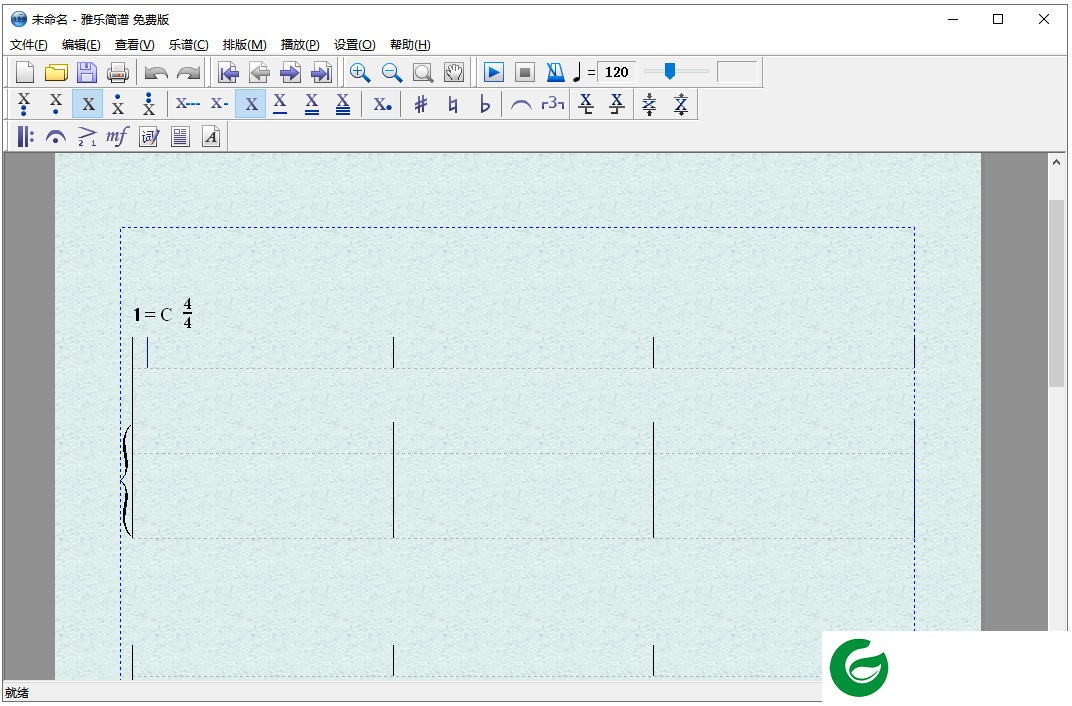Choose sixteenth note with double underline
This screenshot has height=706, width=1072.
click(312, 104)
